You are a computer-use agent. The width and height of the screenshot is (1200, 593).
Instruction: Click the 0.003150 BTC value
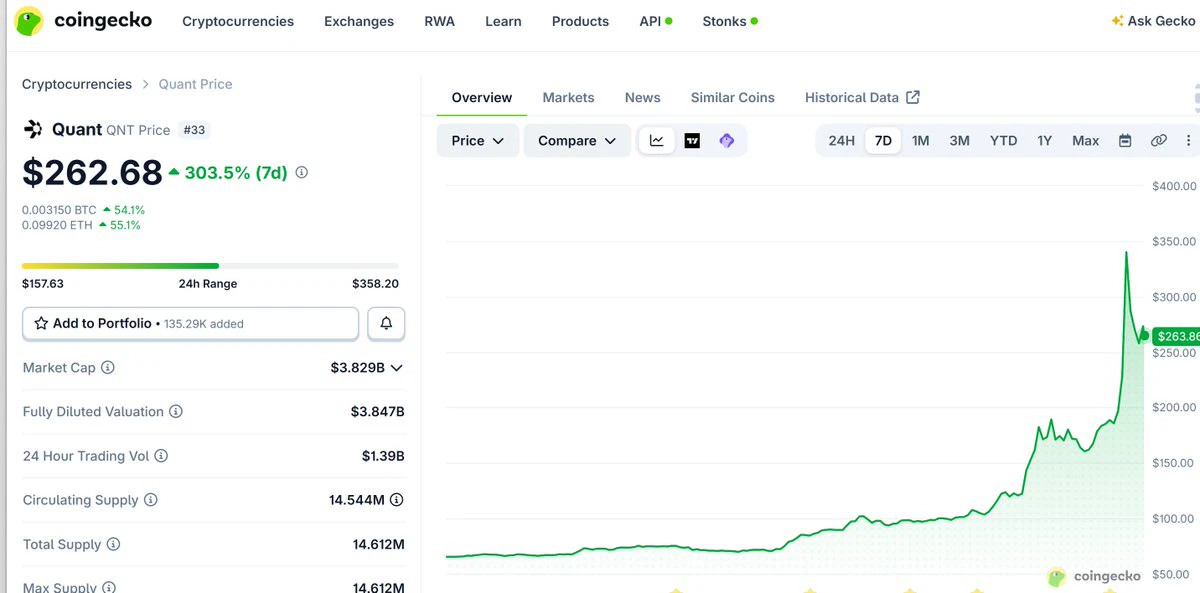(x=59, y=210)
